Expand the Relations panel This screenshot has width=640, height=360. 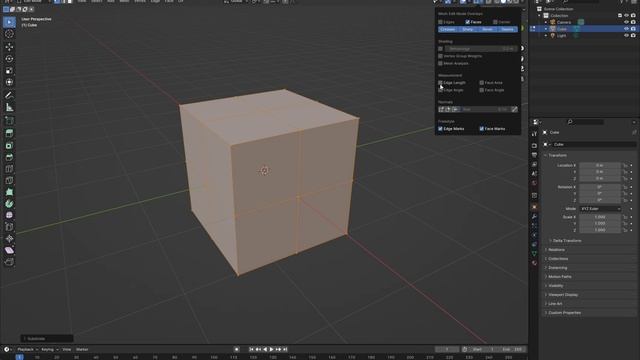[x=556, y=250]
